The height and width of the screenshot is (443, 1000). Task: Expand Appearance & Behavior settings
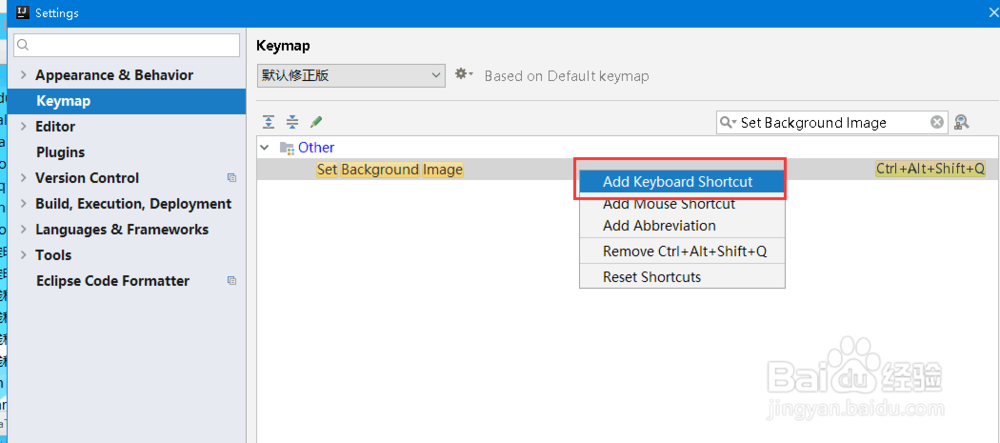click(24, 75)
